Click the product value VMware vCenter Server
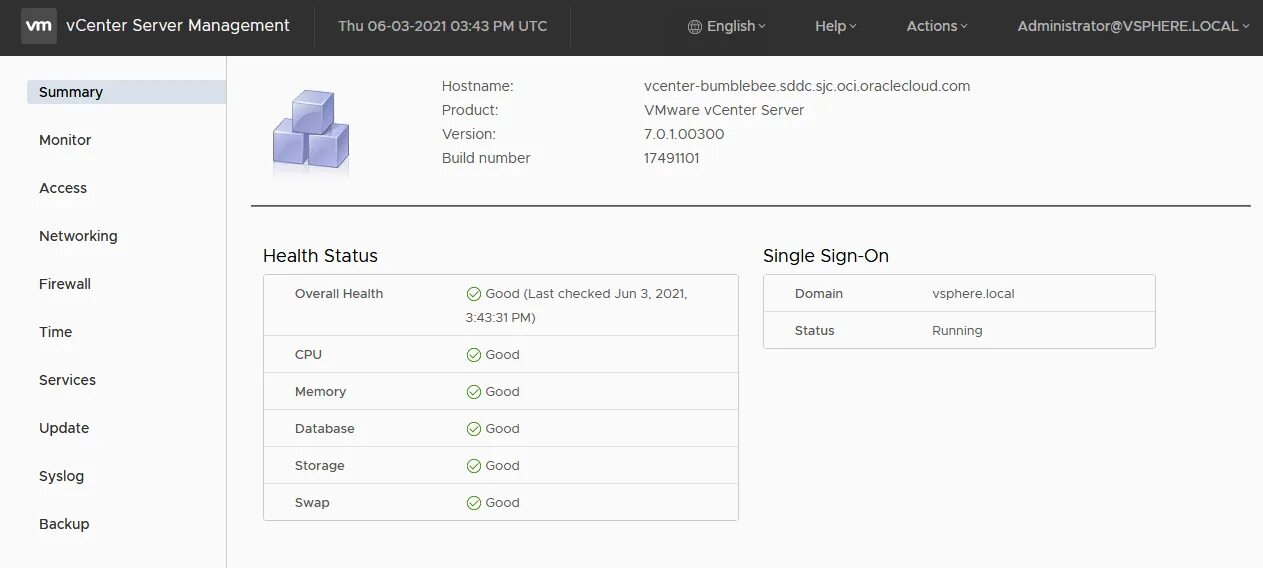This screenshot has width=1263, height=568. (x=724, y=110)
